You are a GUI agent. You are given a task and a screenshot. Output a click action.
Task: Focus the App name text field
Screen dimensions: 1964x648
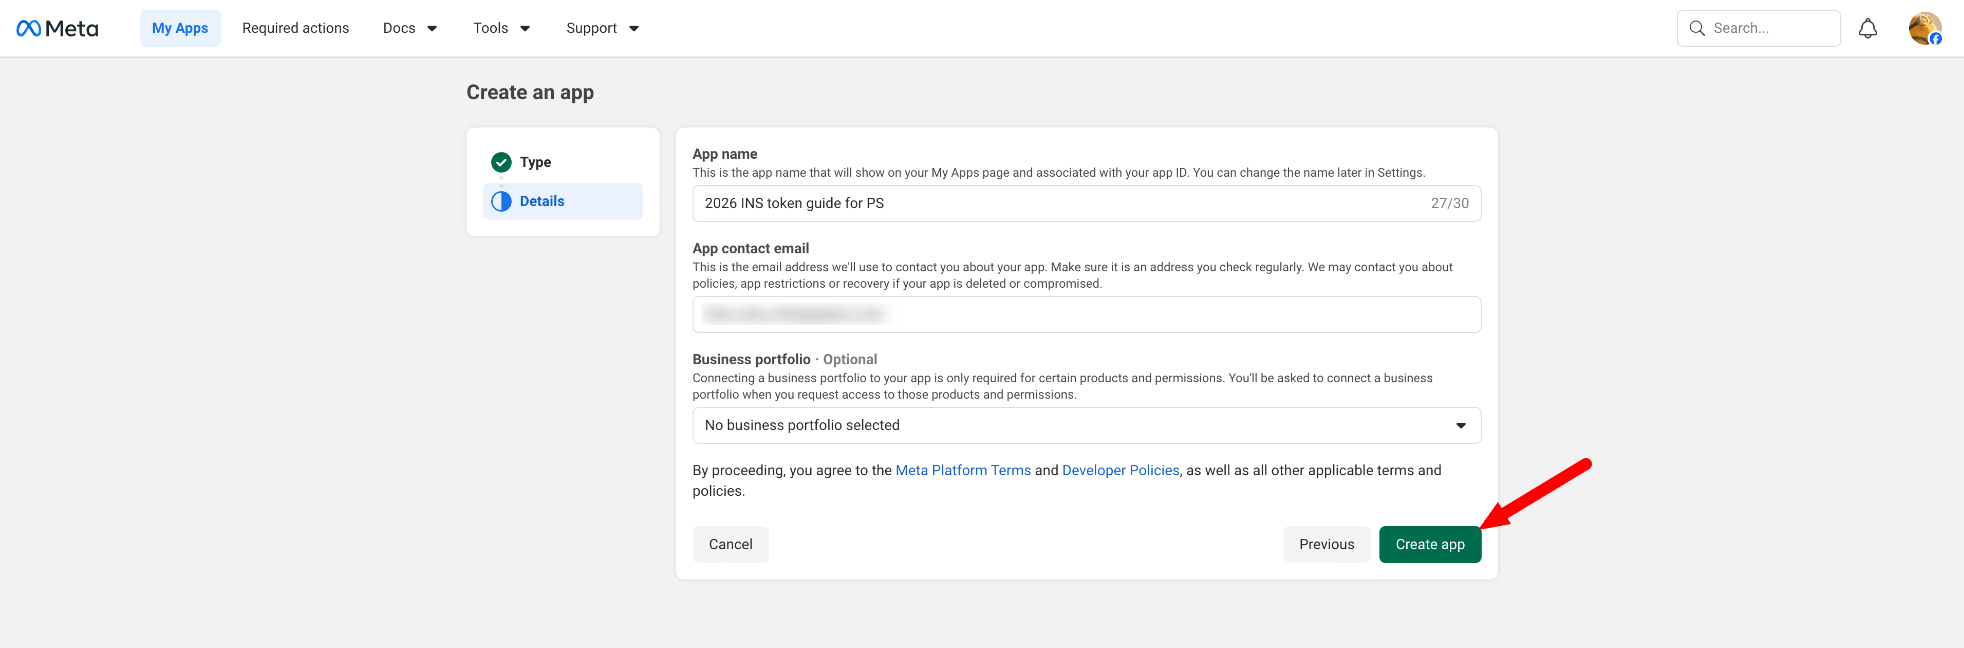point(1060,203)
